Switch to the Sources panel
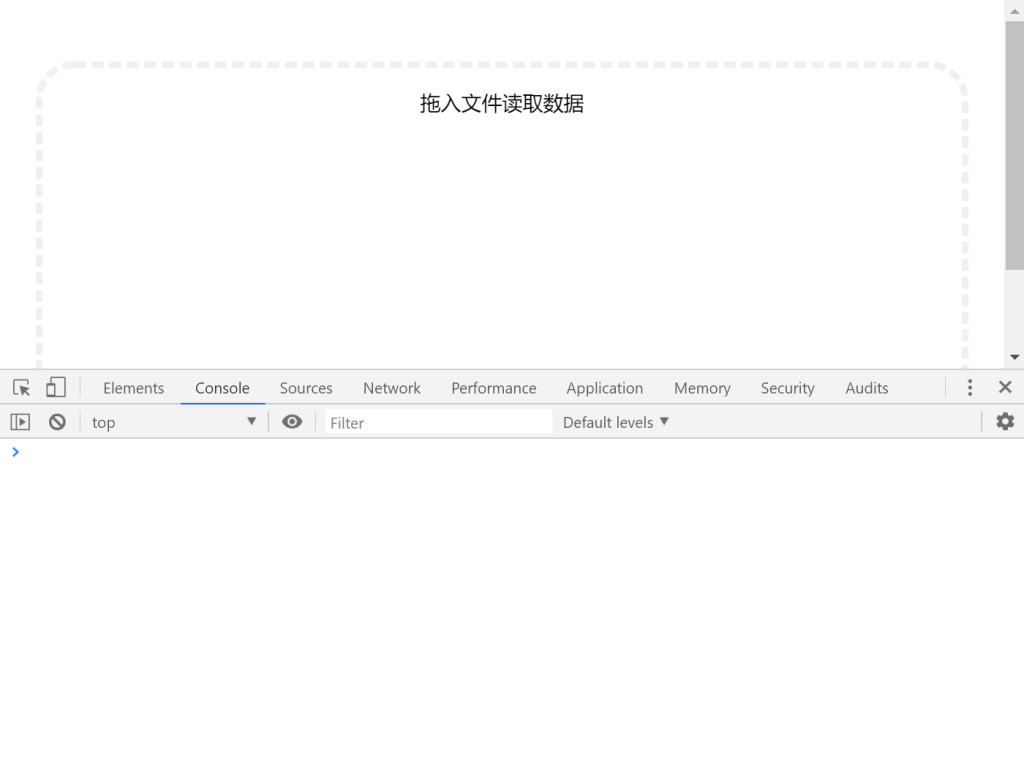1024x768 pixels. pos(305,387)
